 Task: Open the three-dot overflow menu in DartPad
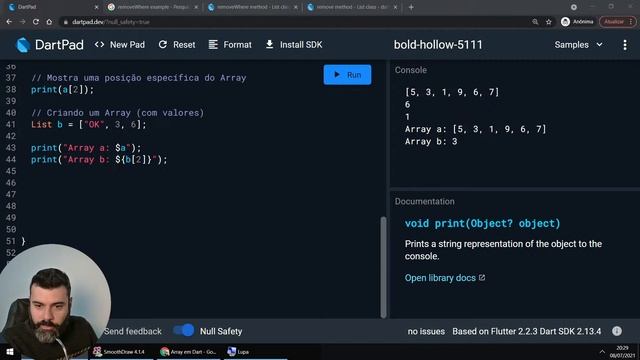pos(625,44)
